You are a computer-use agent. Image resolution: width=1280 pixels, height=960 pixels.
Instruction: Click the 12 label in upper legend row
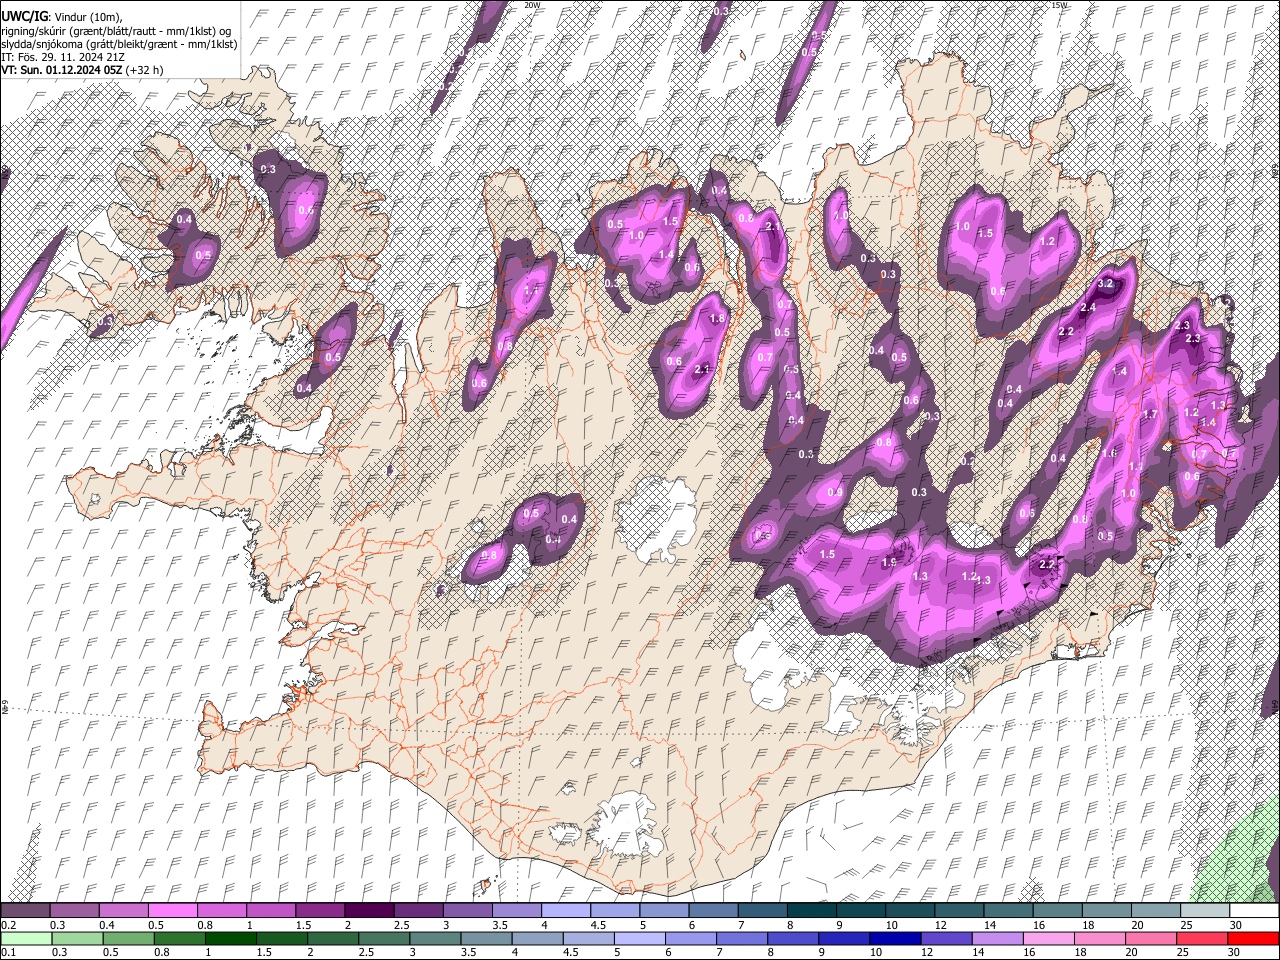940,925
